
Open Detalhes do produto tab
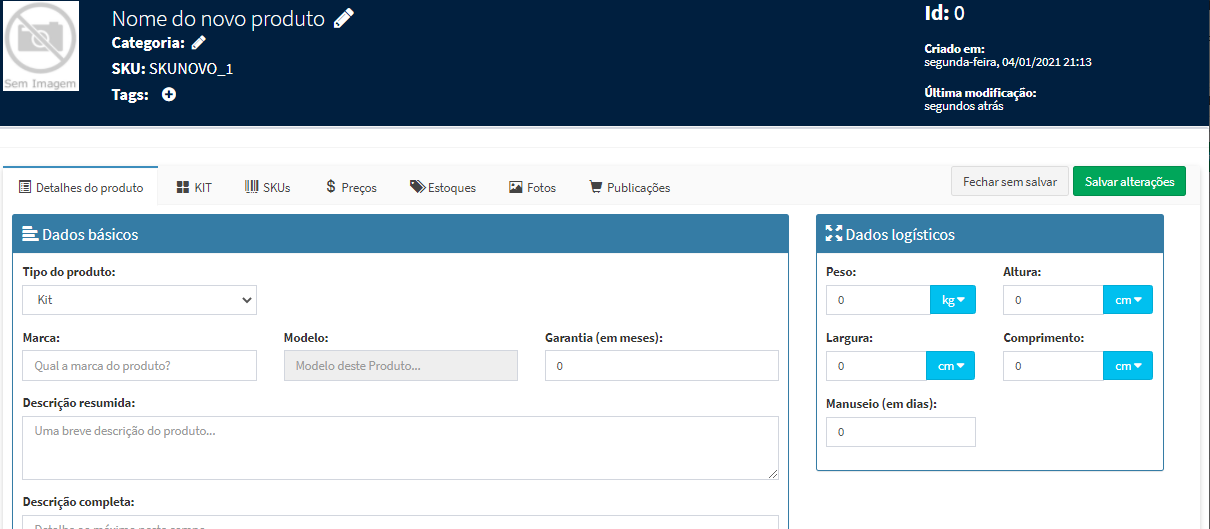[81, 187]
